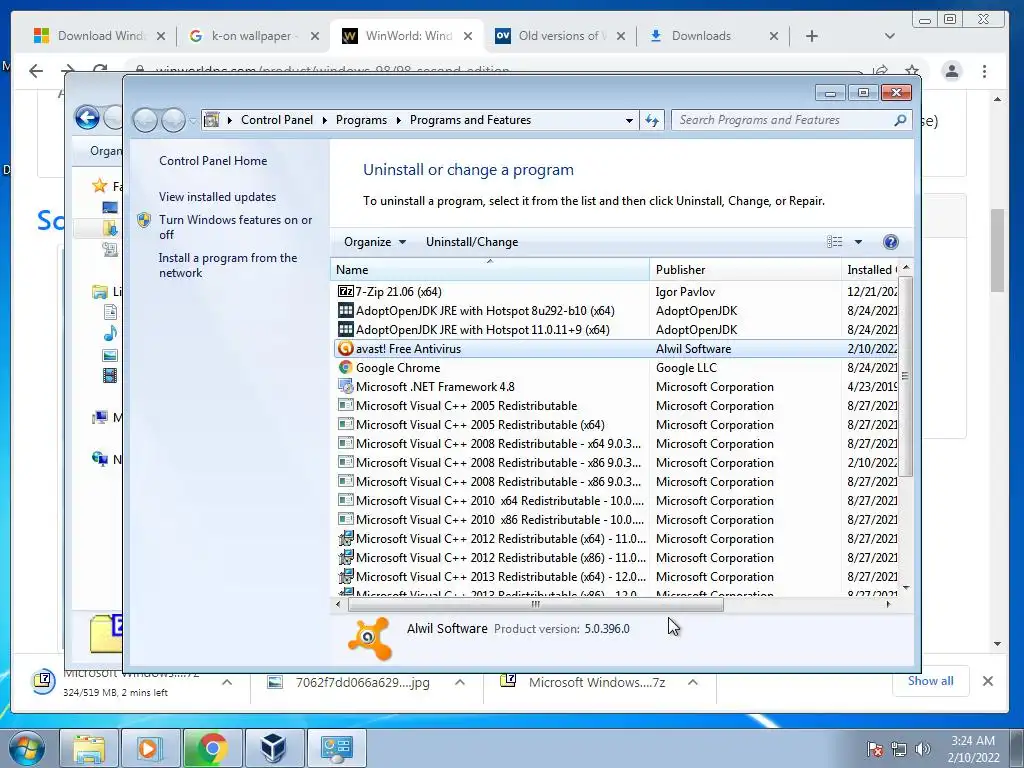
Task: Click the Chrome browser back arrow
Action: [36, 71]
